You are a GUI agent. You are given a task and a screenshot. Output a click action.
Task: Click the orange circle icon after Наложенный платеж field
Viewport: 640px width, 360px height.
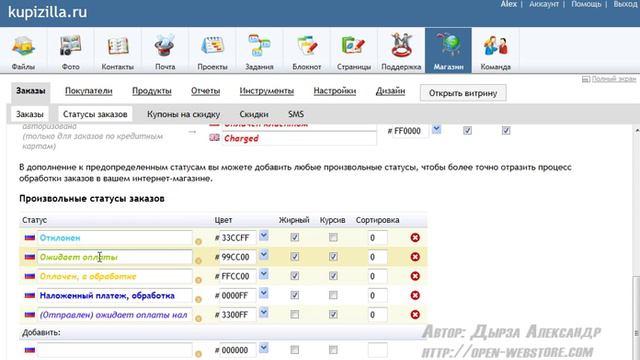tap(198, 299)
